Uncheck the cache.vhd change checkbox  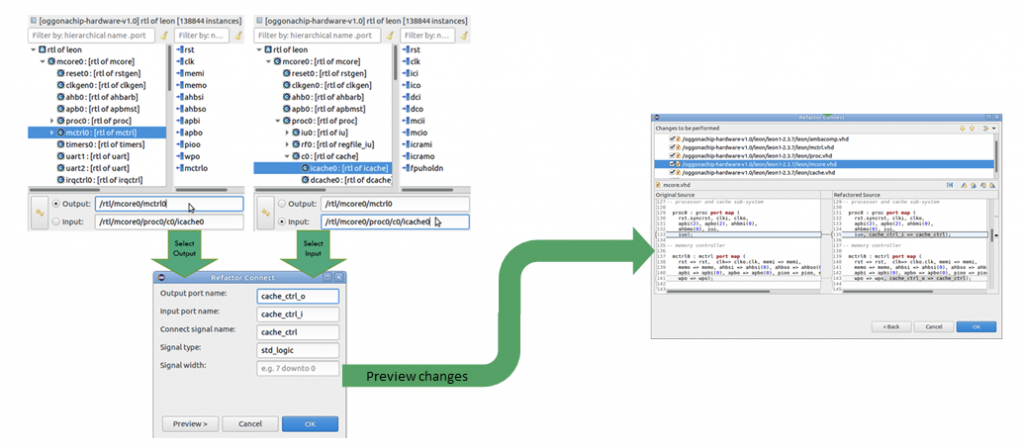(672, 172)
